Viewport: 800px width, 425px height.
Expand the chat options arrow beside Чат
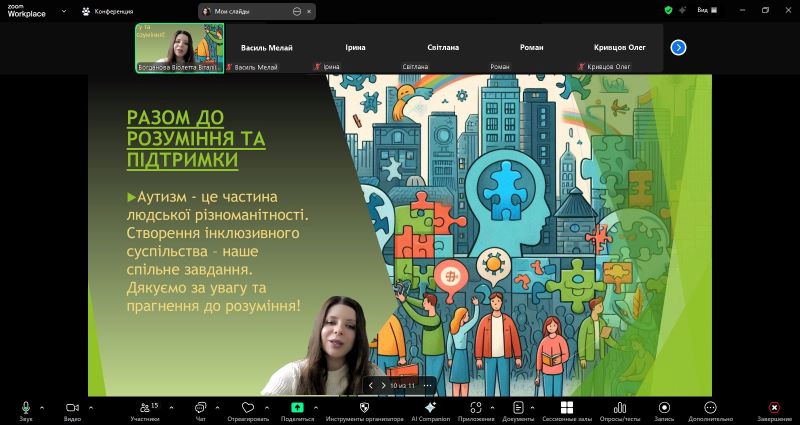coord(217,408)
